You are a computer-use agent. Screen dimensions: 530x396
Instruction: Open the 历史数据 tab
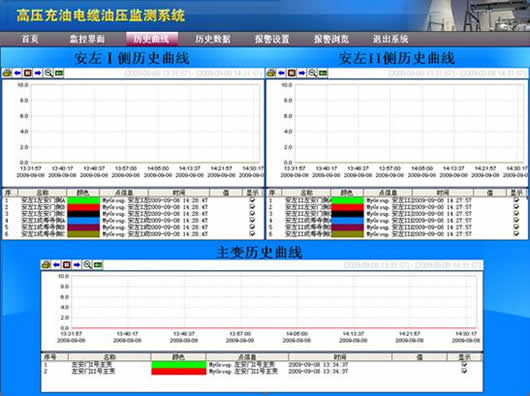[x=213, y=39]
